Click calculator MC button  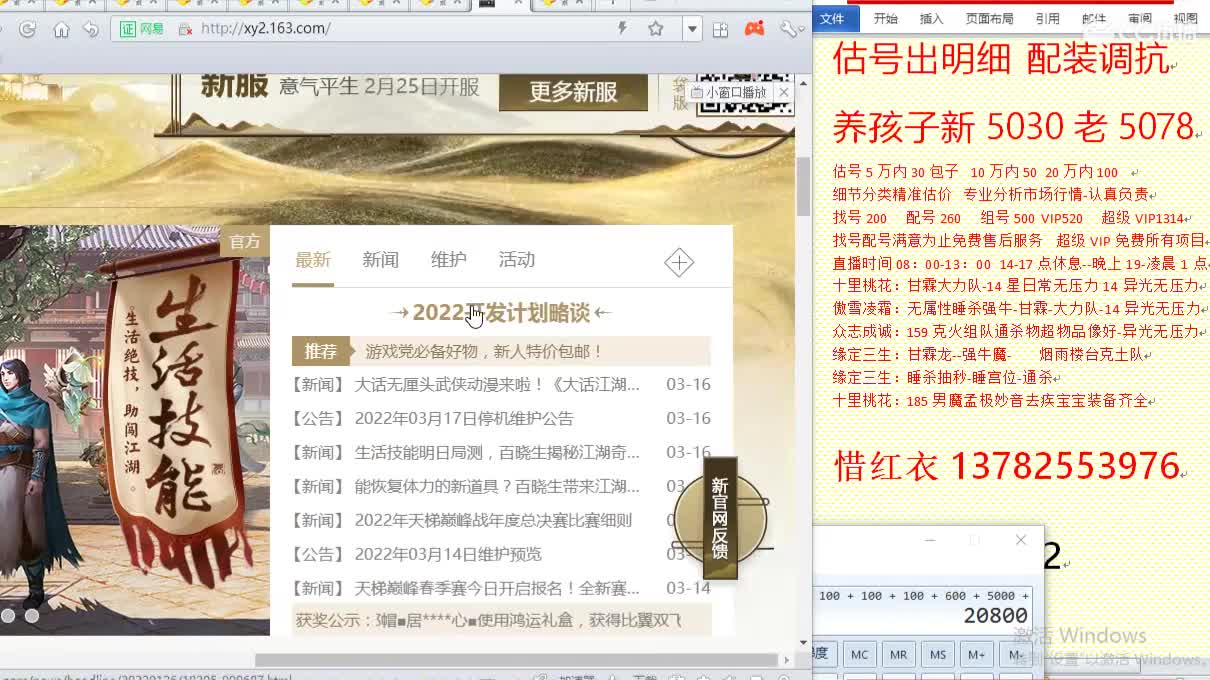click(859, 654)
